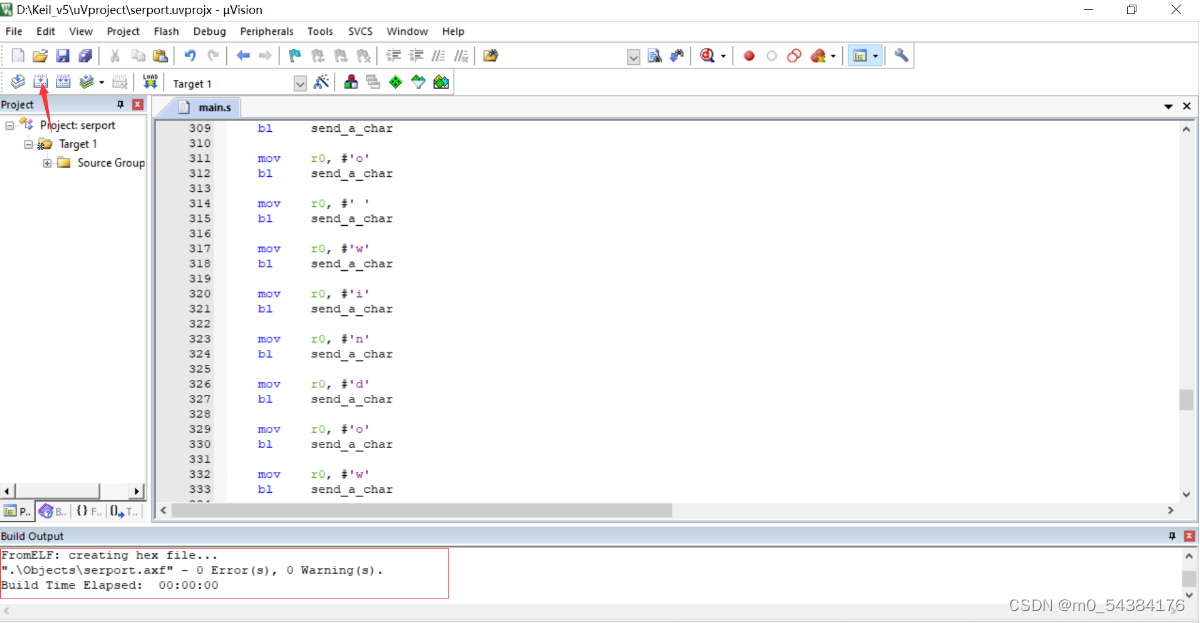Translate the currently open file
1200x623 pixels.
[17, 81]
